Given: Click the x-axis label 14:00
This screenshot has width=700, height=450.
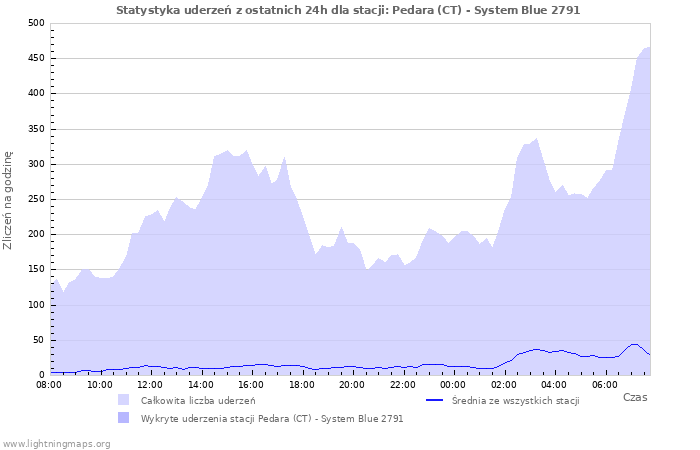Looking at the screenshot, I should pyautogui.click(x=200, y=385).
